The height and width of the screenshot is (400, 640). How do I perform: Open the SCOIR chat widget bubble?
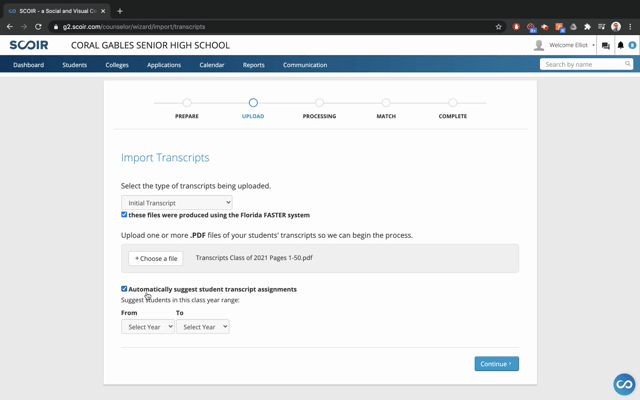point(624,384)
